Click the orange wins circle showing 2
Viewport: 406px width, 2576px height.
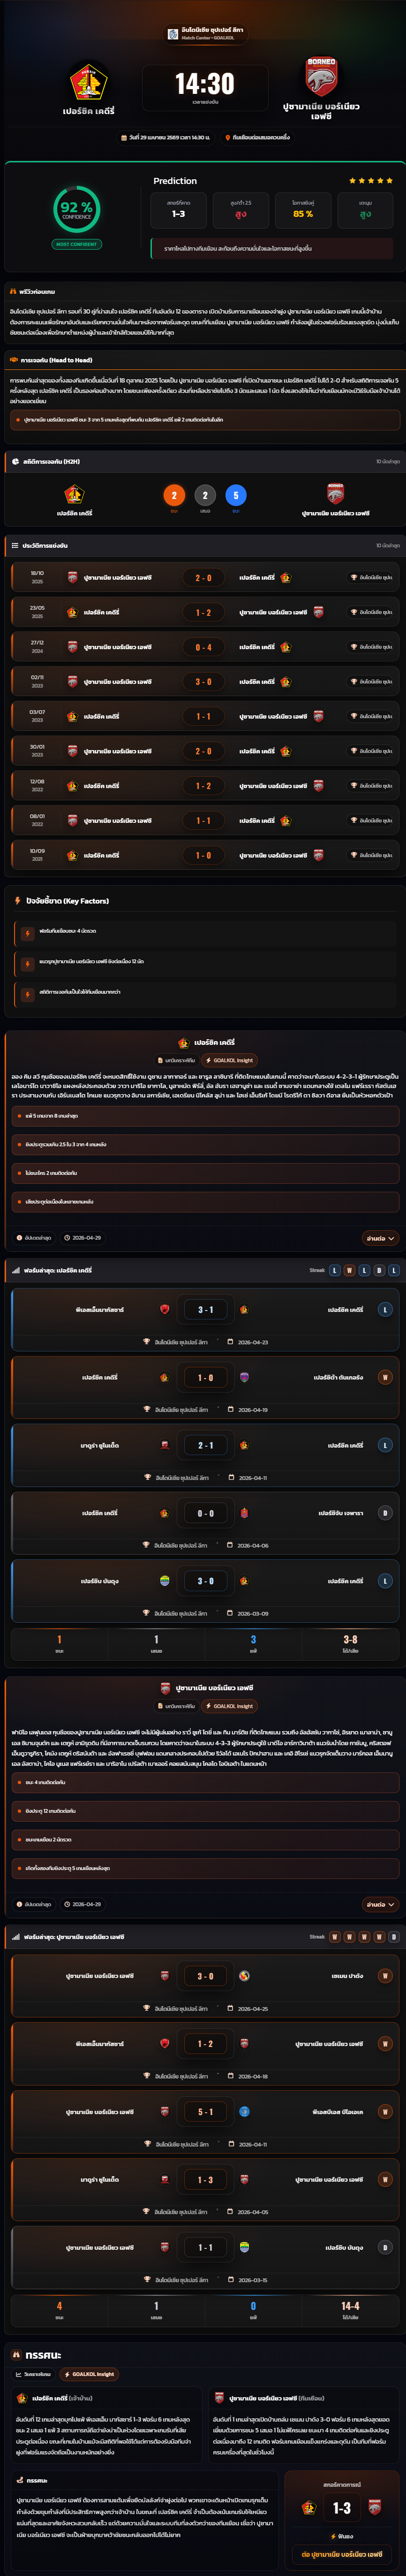click(174, 495)
